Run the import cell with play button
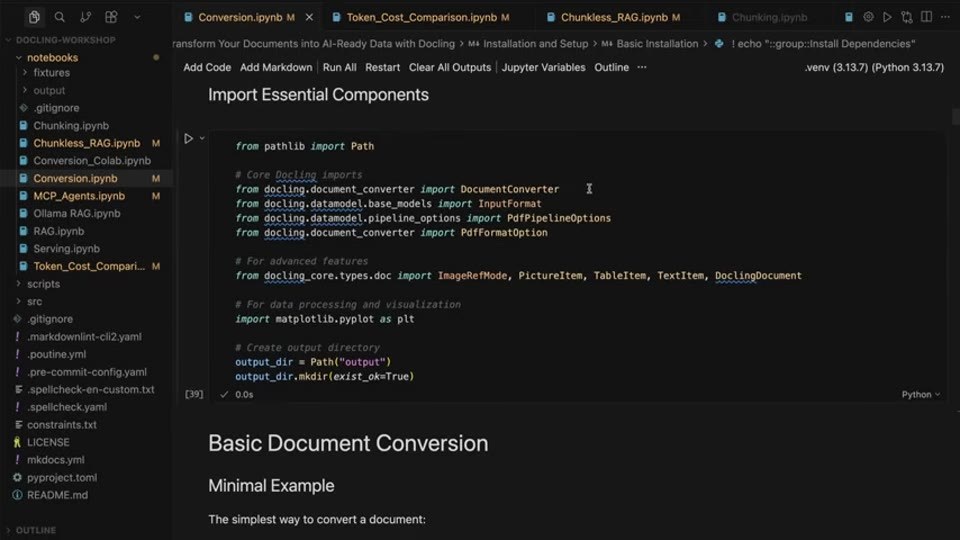Screen dimensions: 960x540 pyautogui.click(x=189, y=138)
